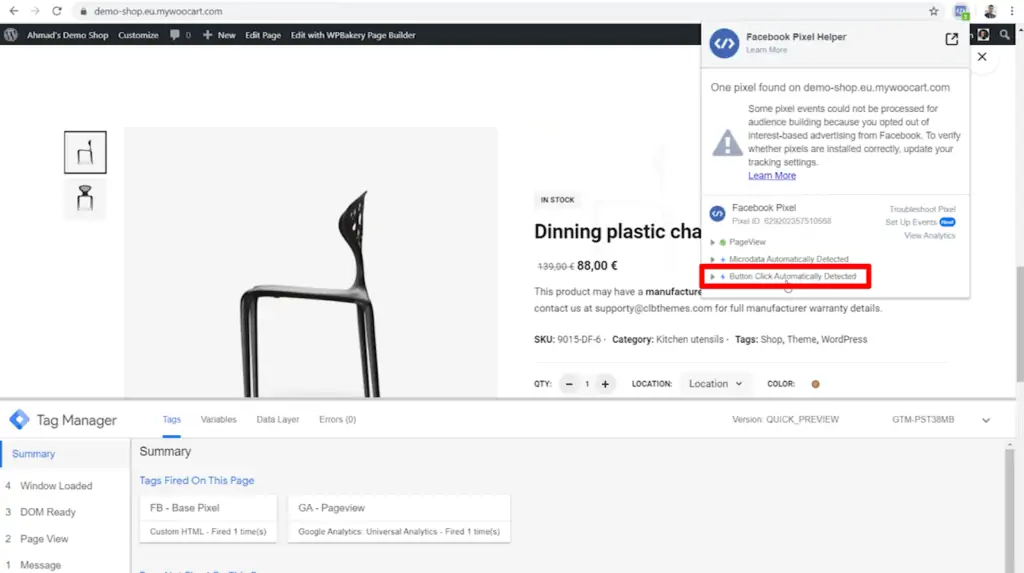Open the Chrome profile avatar
The width and height of the screenshot is (1024, 573).
pos(990,11)
